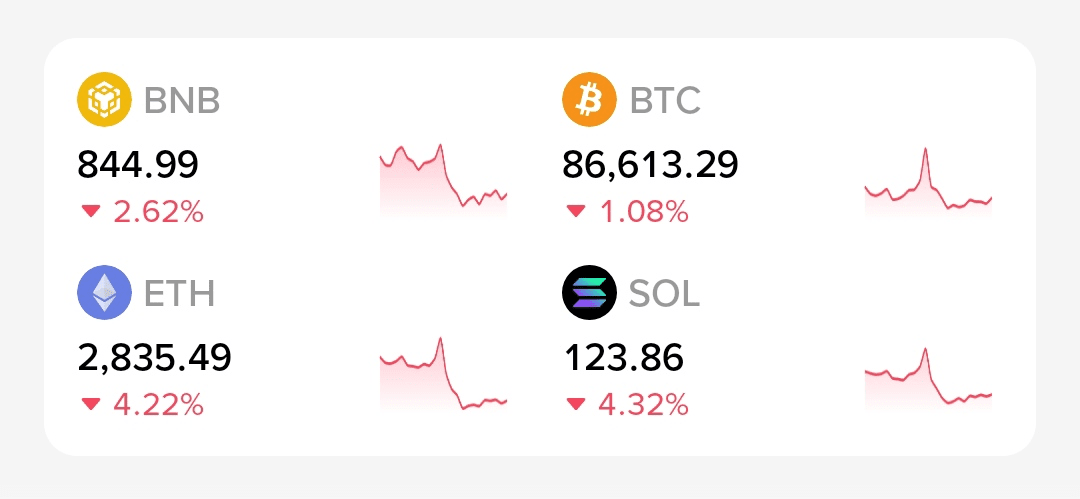Click the ETH price 2,835.49
This screenshot has width=1080, height=499.
(154, 359)
